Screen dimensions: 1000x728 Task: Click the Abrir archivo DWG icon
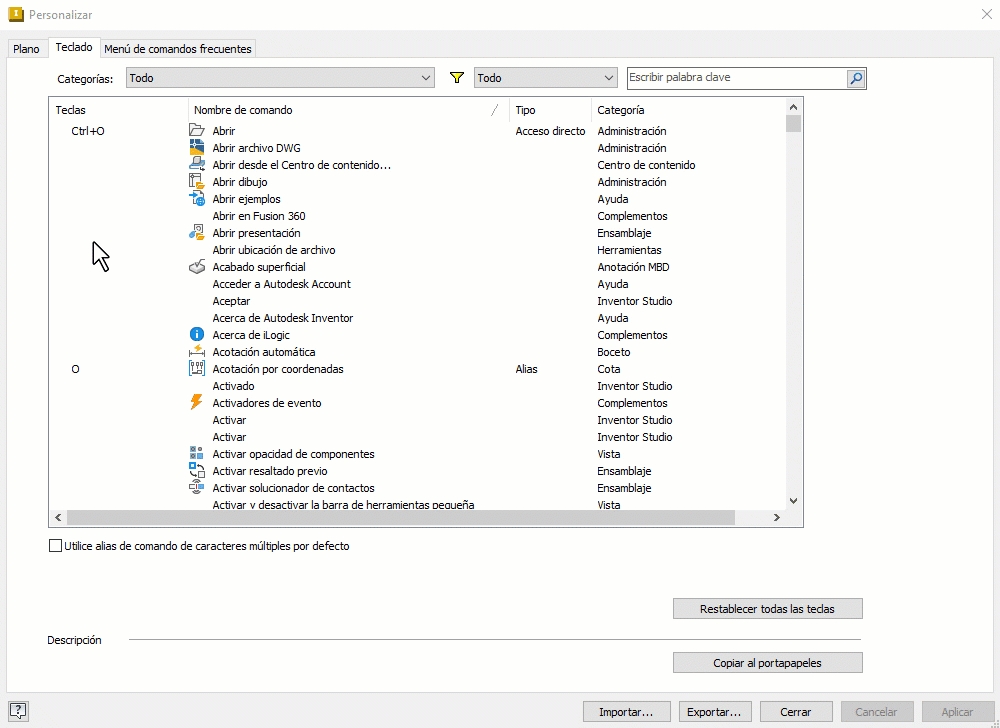(196, 147)
